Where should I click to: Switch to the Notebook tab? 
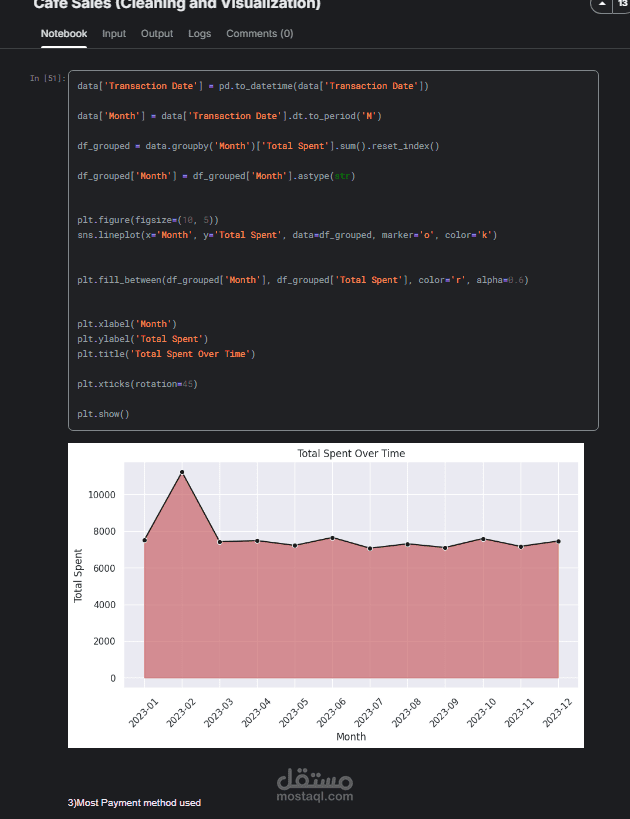click(64, 33)
